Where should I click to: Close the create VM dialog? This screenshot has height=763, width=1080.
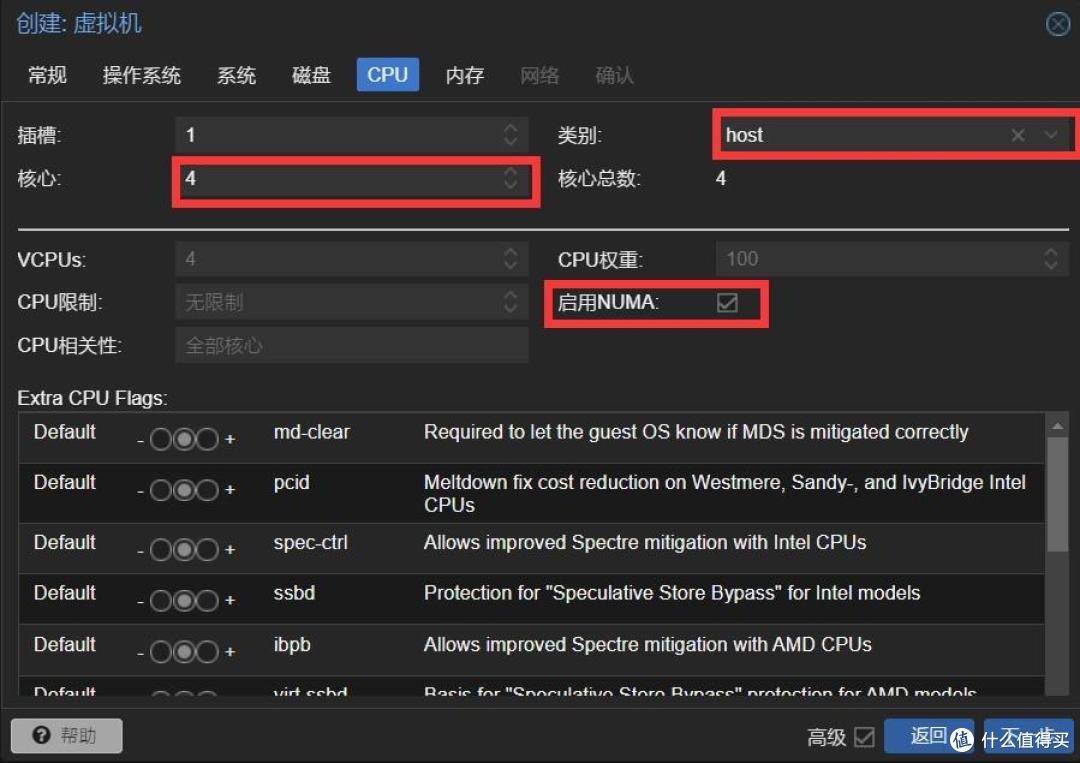[1057, 25]
